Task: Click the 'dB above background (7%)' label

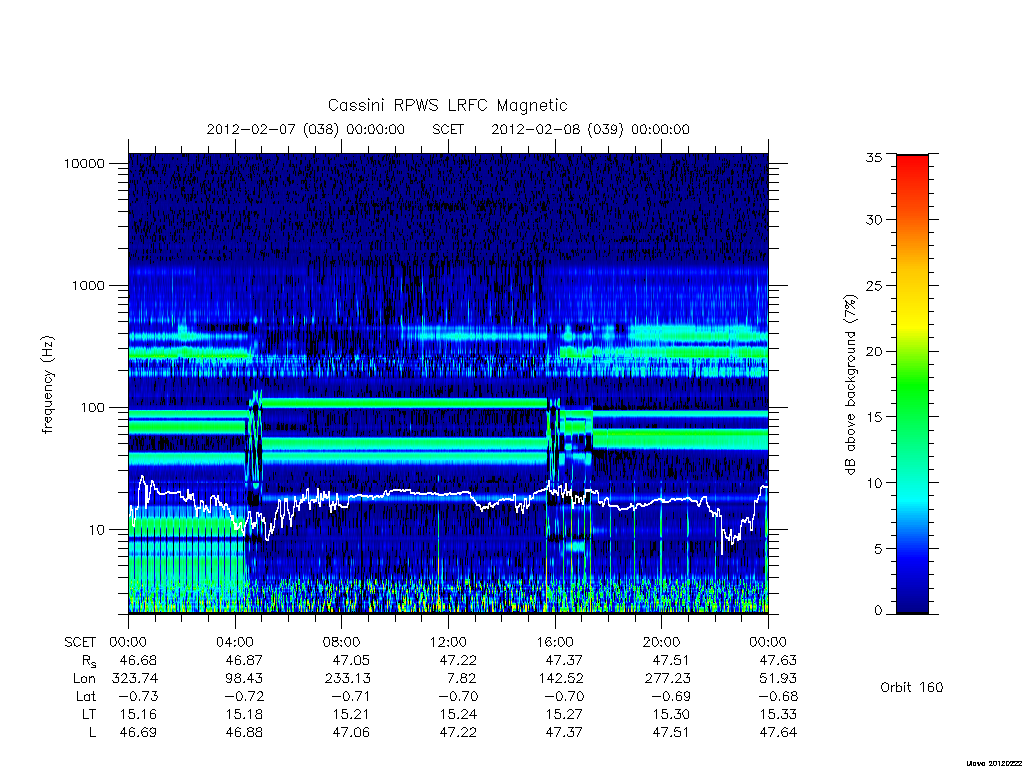Action: (850, 385)
